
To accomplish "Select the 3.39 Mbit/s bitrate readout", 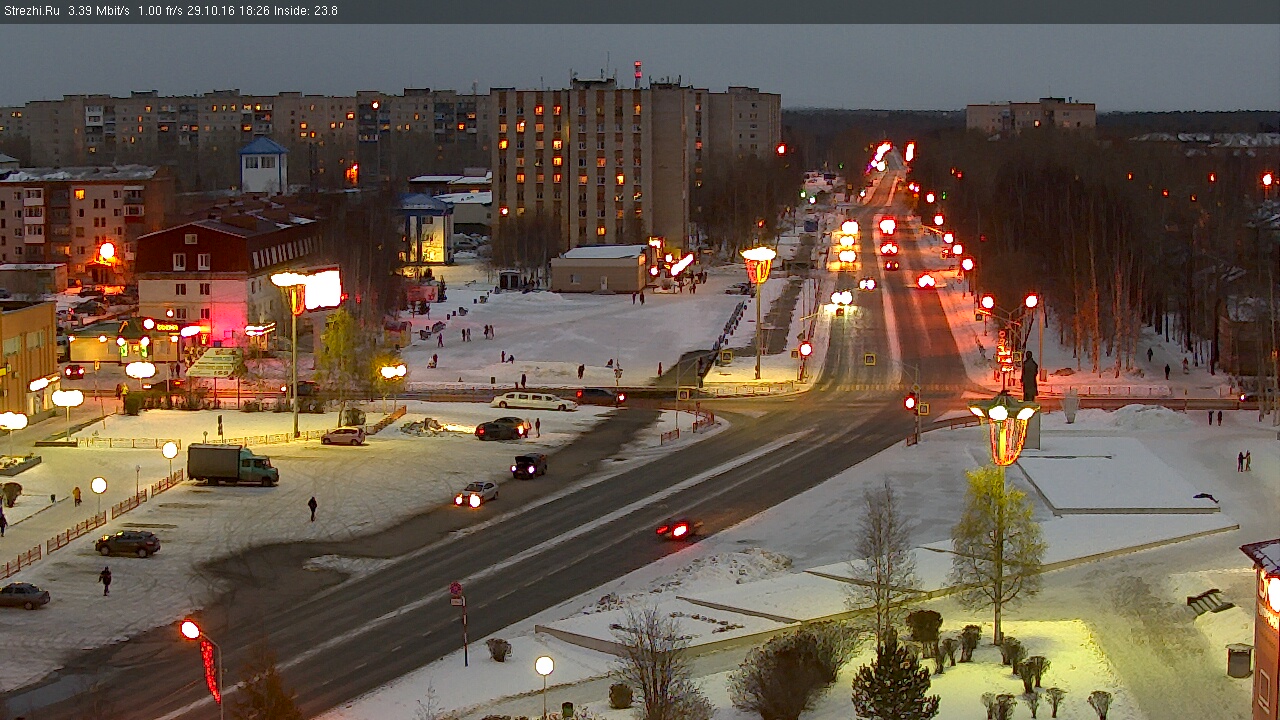I will point(99,11).
